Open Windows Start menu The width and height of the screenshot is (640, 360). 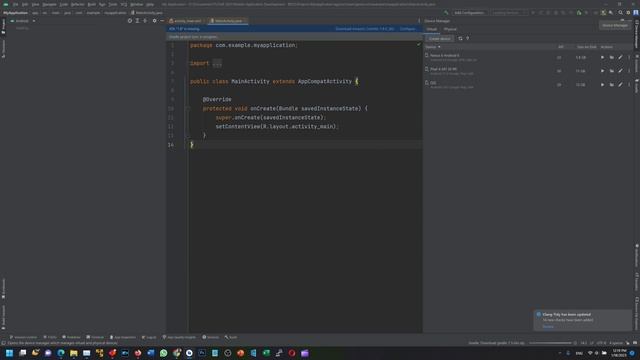[9, 353]
